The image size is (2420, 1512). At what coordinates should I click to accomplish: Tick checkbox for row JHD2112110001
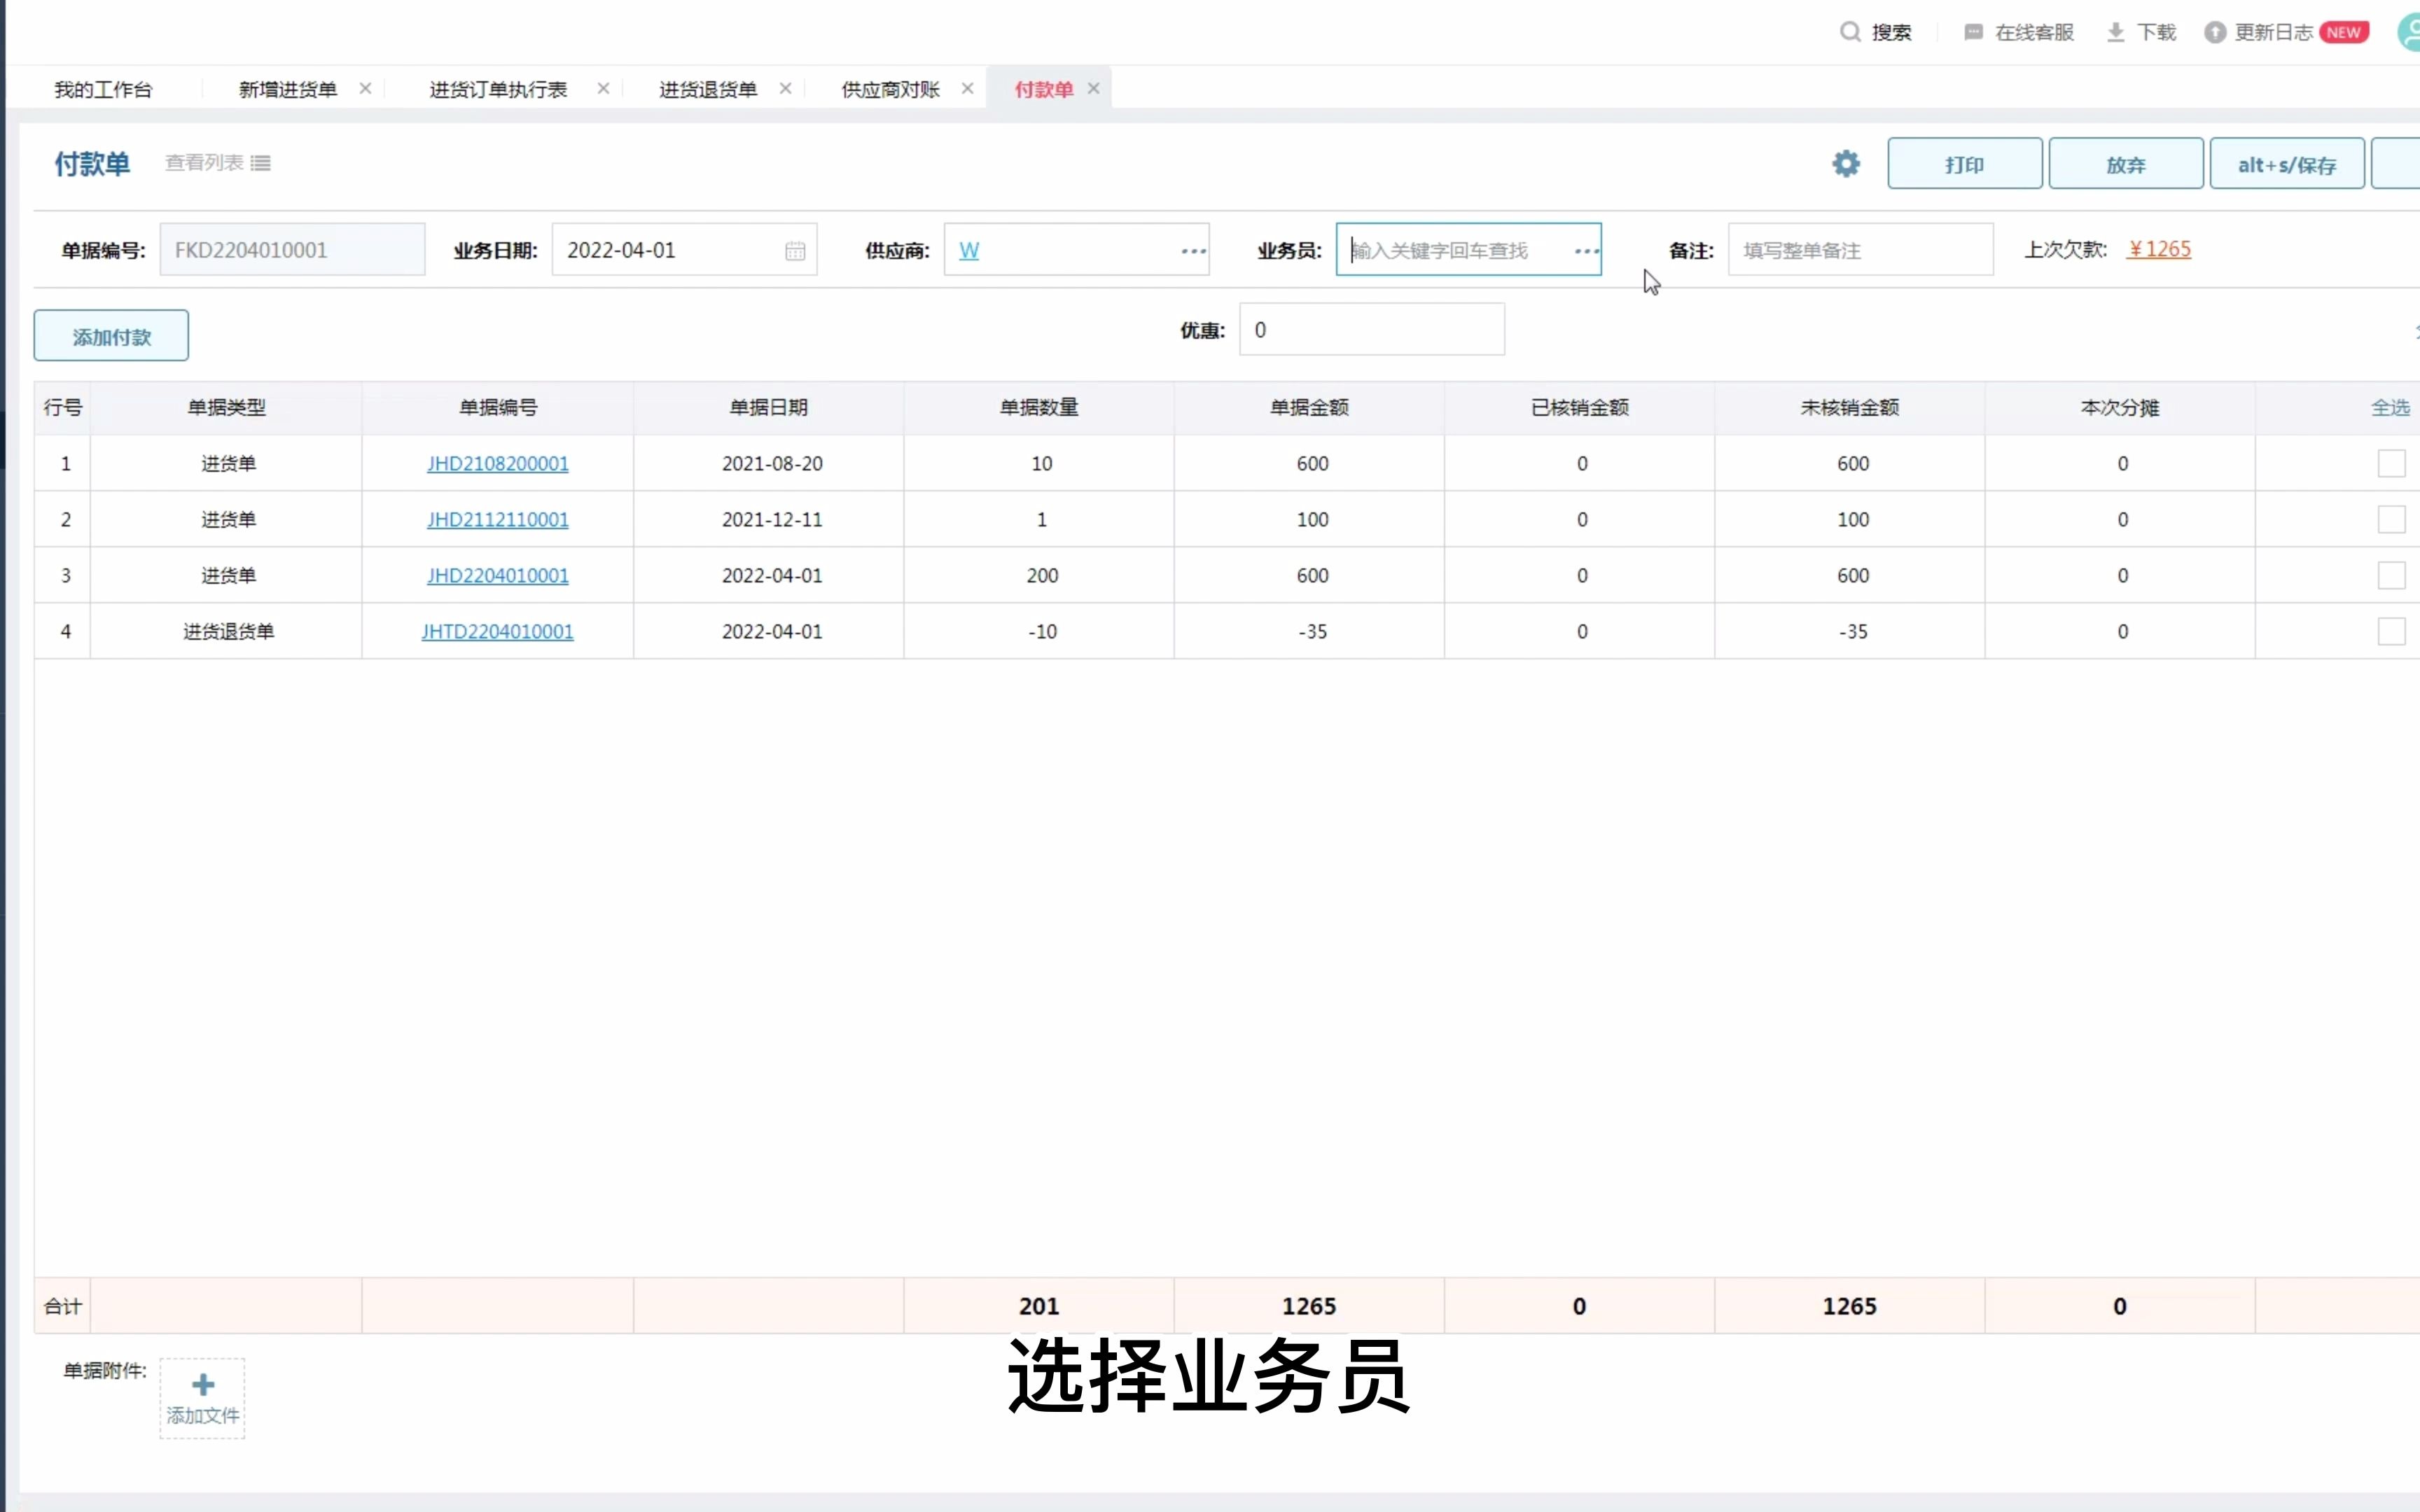click(x=2391, y=519)
